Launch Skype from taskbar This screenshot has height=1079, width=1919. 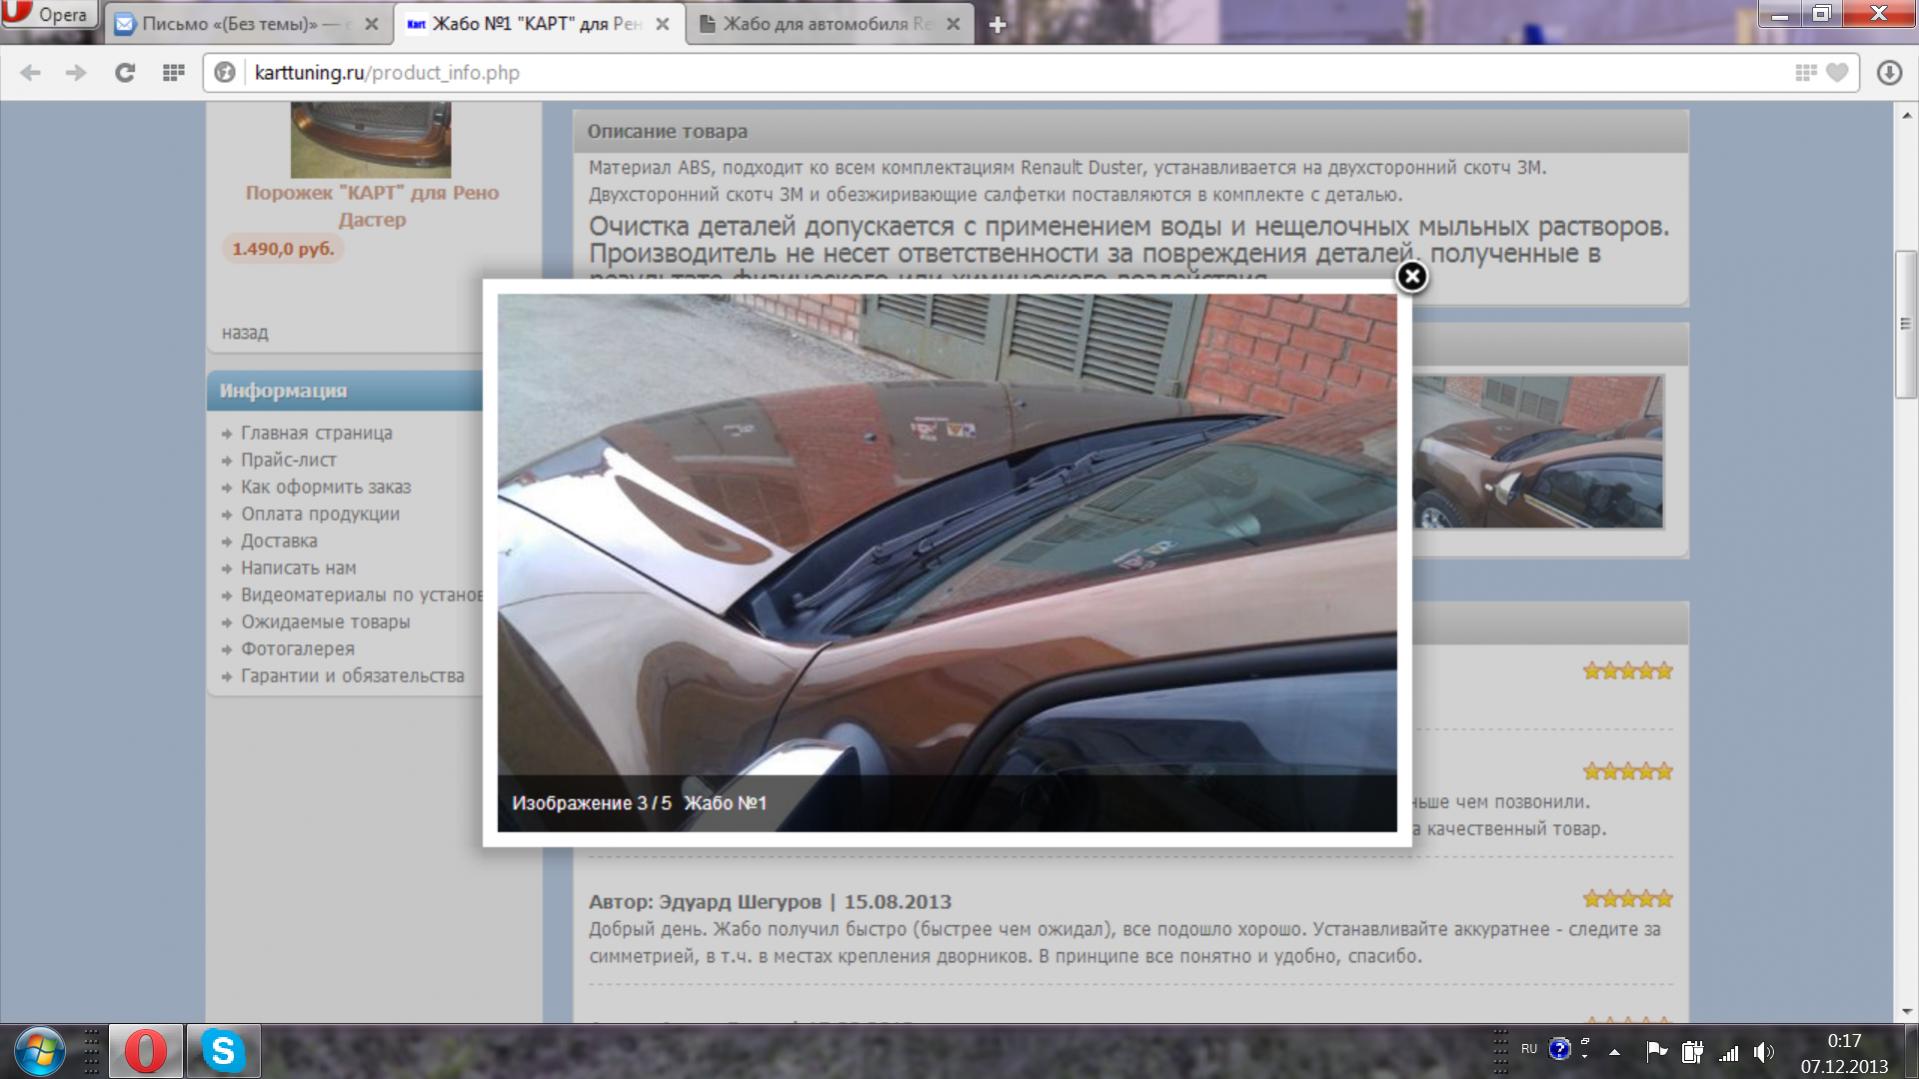click(x=223, y=1051)
